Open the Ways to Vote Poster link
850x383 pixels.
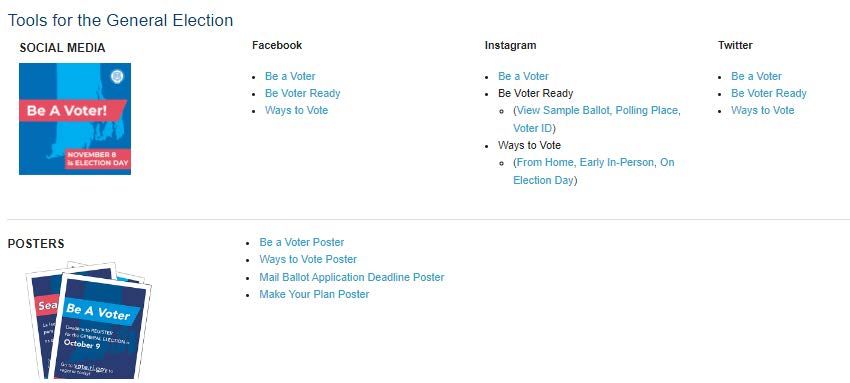[308, 259]
